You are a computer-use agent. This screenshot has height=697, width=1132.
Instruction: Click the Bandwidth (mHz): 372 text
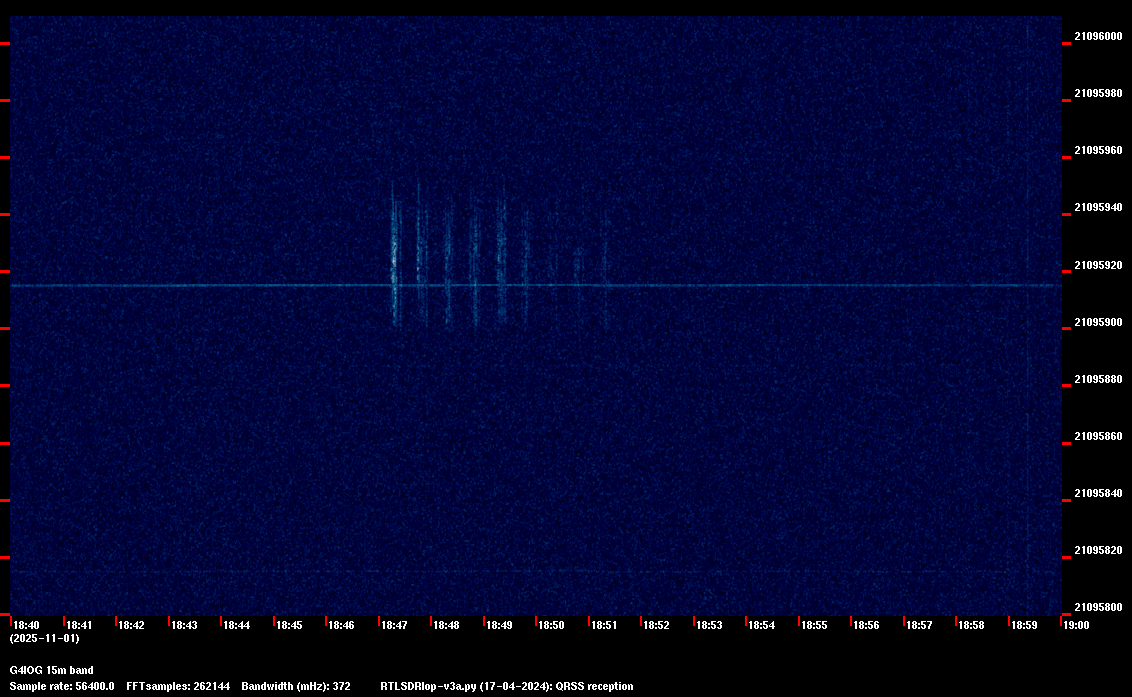coord(296,687)
